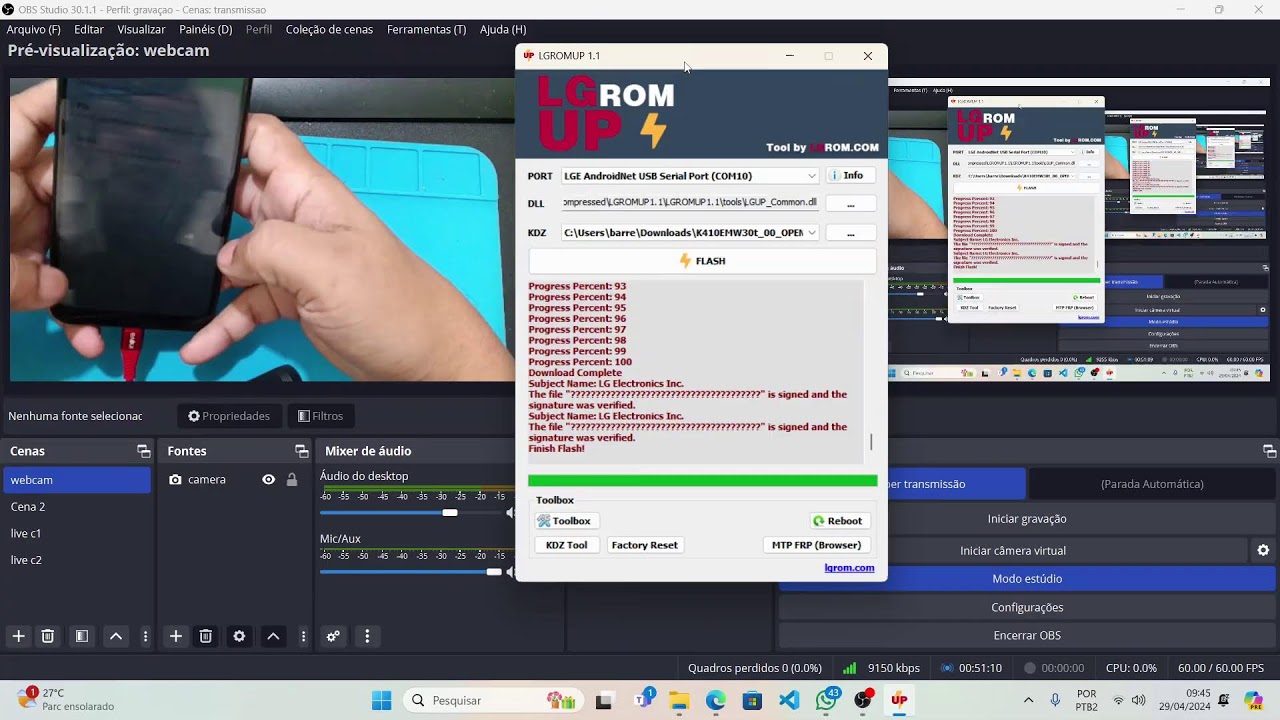The width and height of the screenshot is (1280, 720).
Task: Toggle lock on camera source
Action: tap(292, 480)
